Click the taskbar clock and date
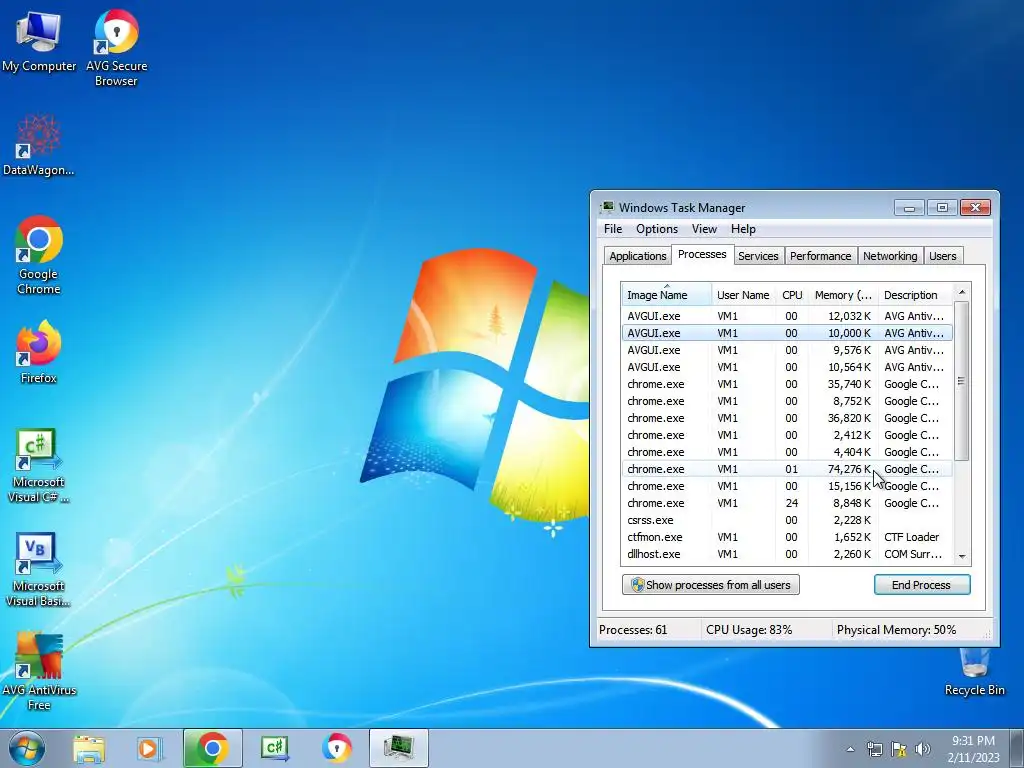This screenshot has width=1024, height=768. [x=973, y=749]
